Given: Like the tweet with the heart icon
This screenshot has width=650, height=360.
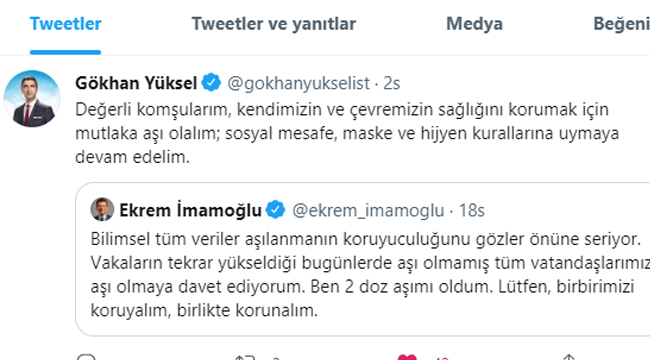Looking at the screenshot, I should (x=407, y=357).
